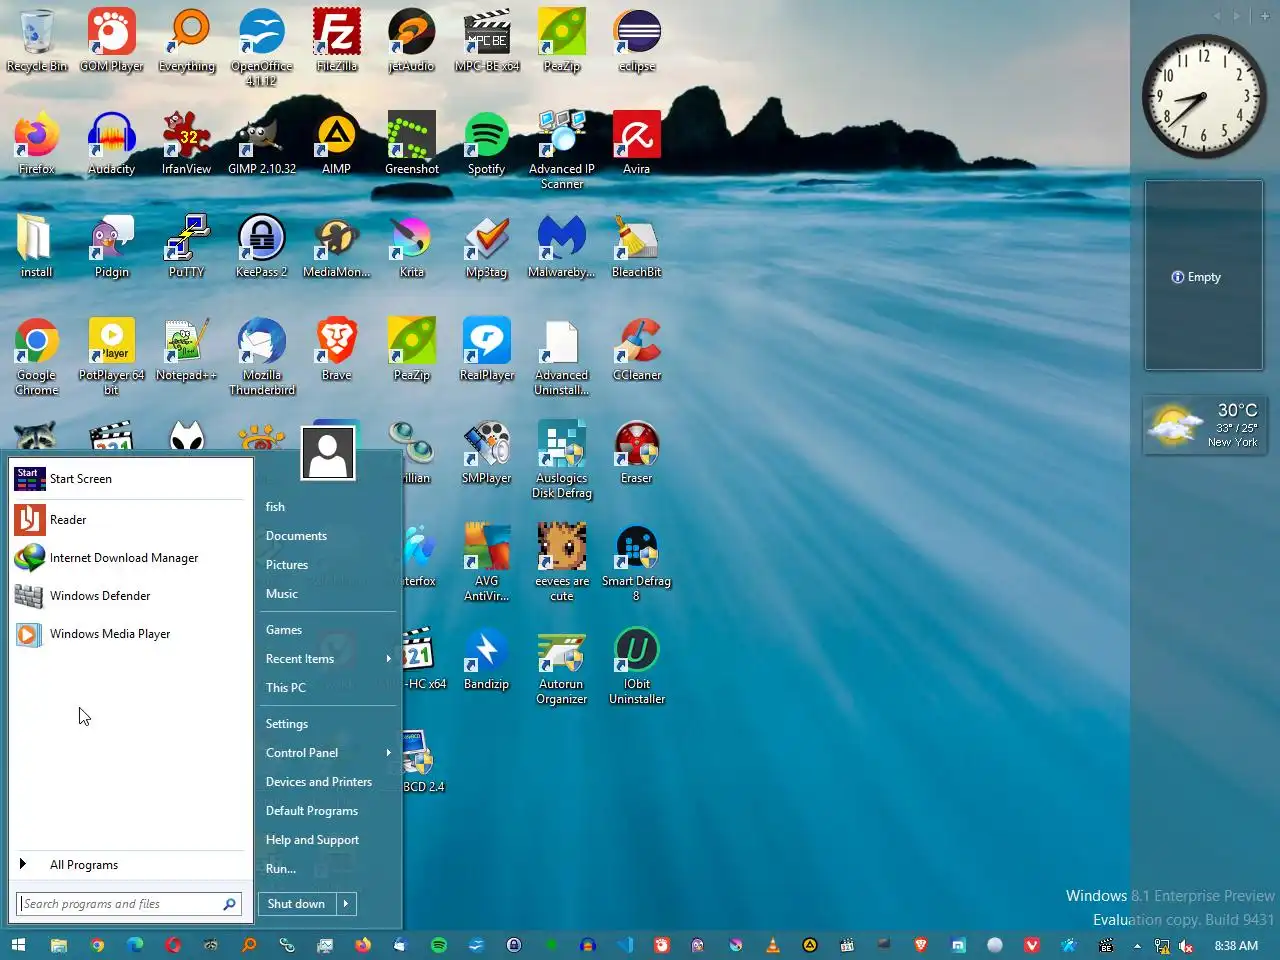
Task: Open the PuTTY desktop shortcut
Action: [x=187, y=246]
